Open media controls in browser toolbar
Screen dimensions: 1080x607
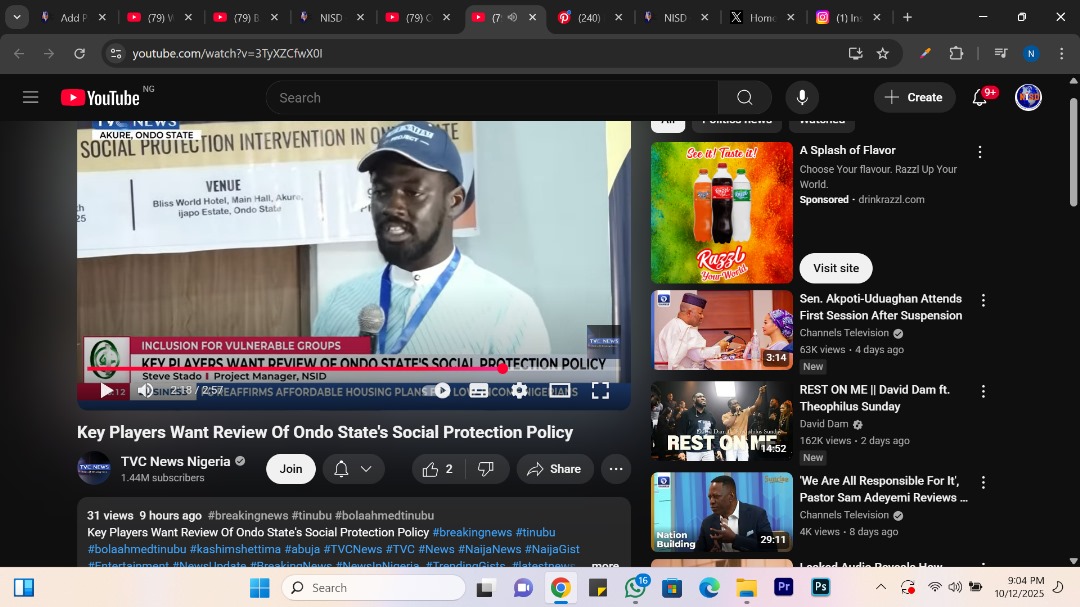point(1001,53)
